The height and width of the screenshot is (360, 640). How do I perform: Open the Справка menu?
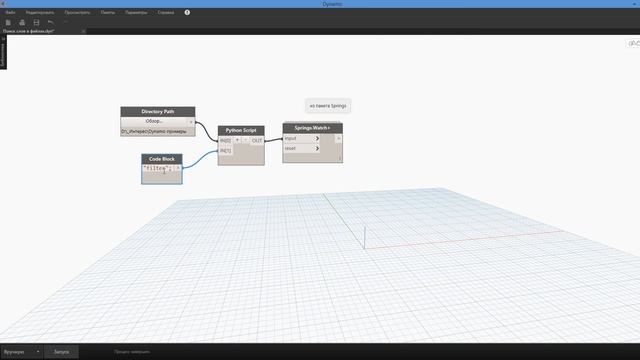click(x=166, y=13)
